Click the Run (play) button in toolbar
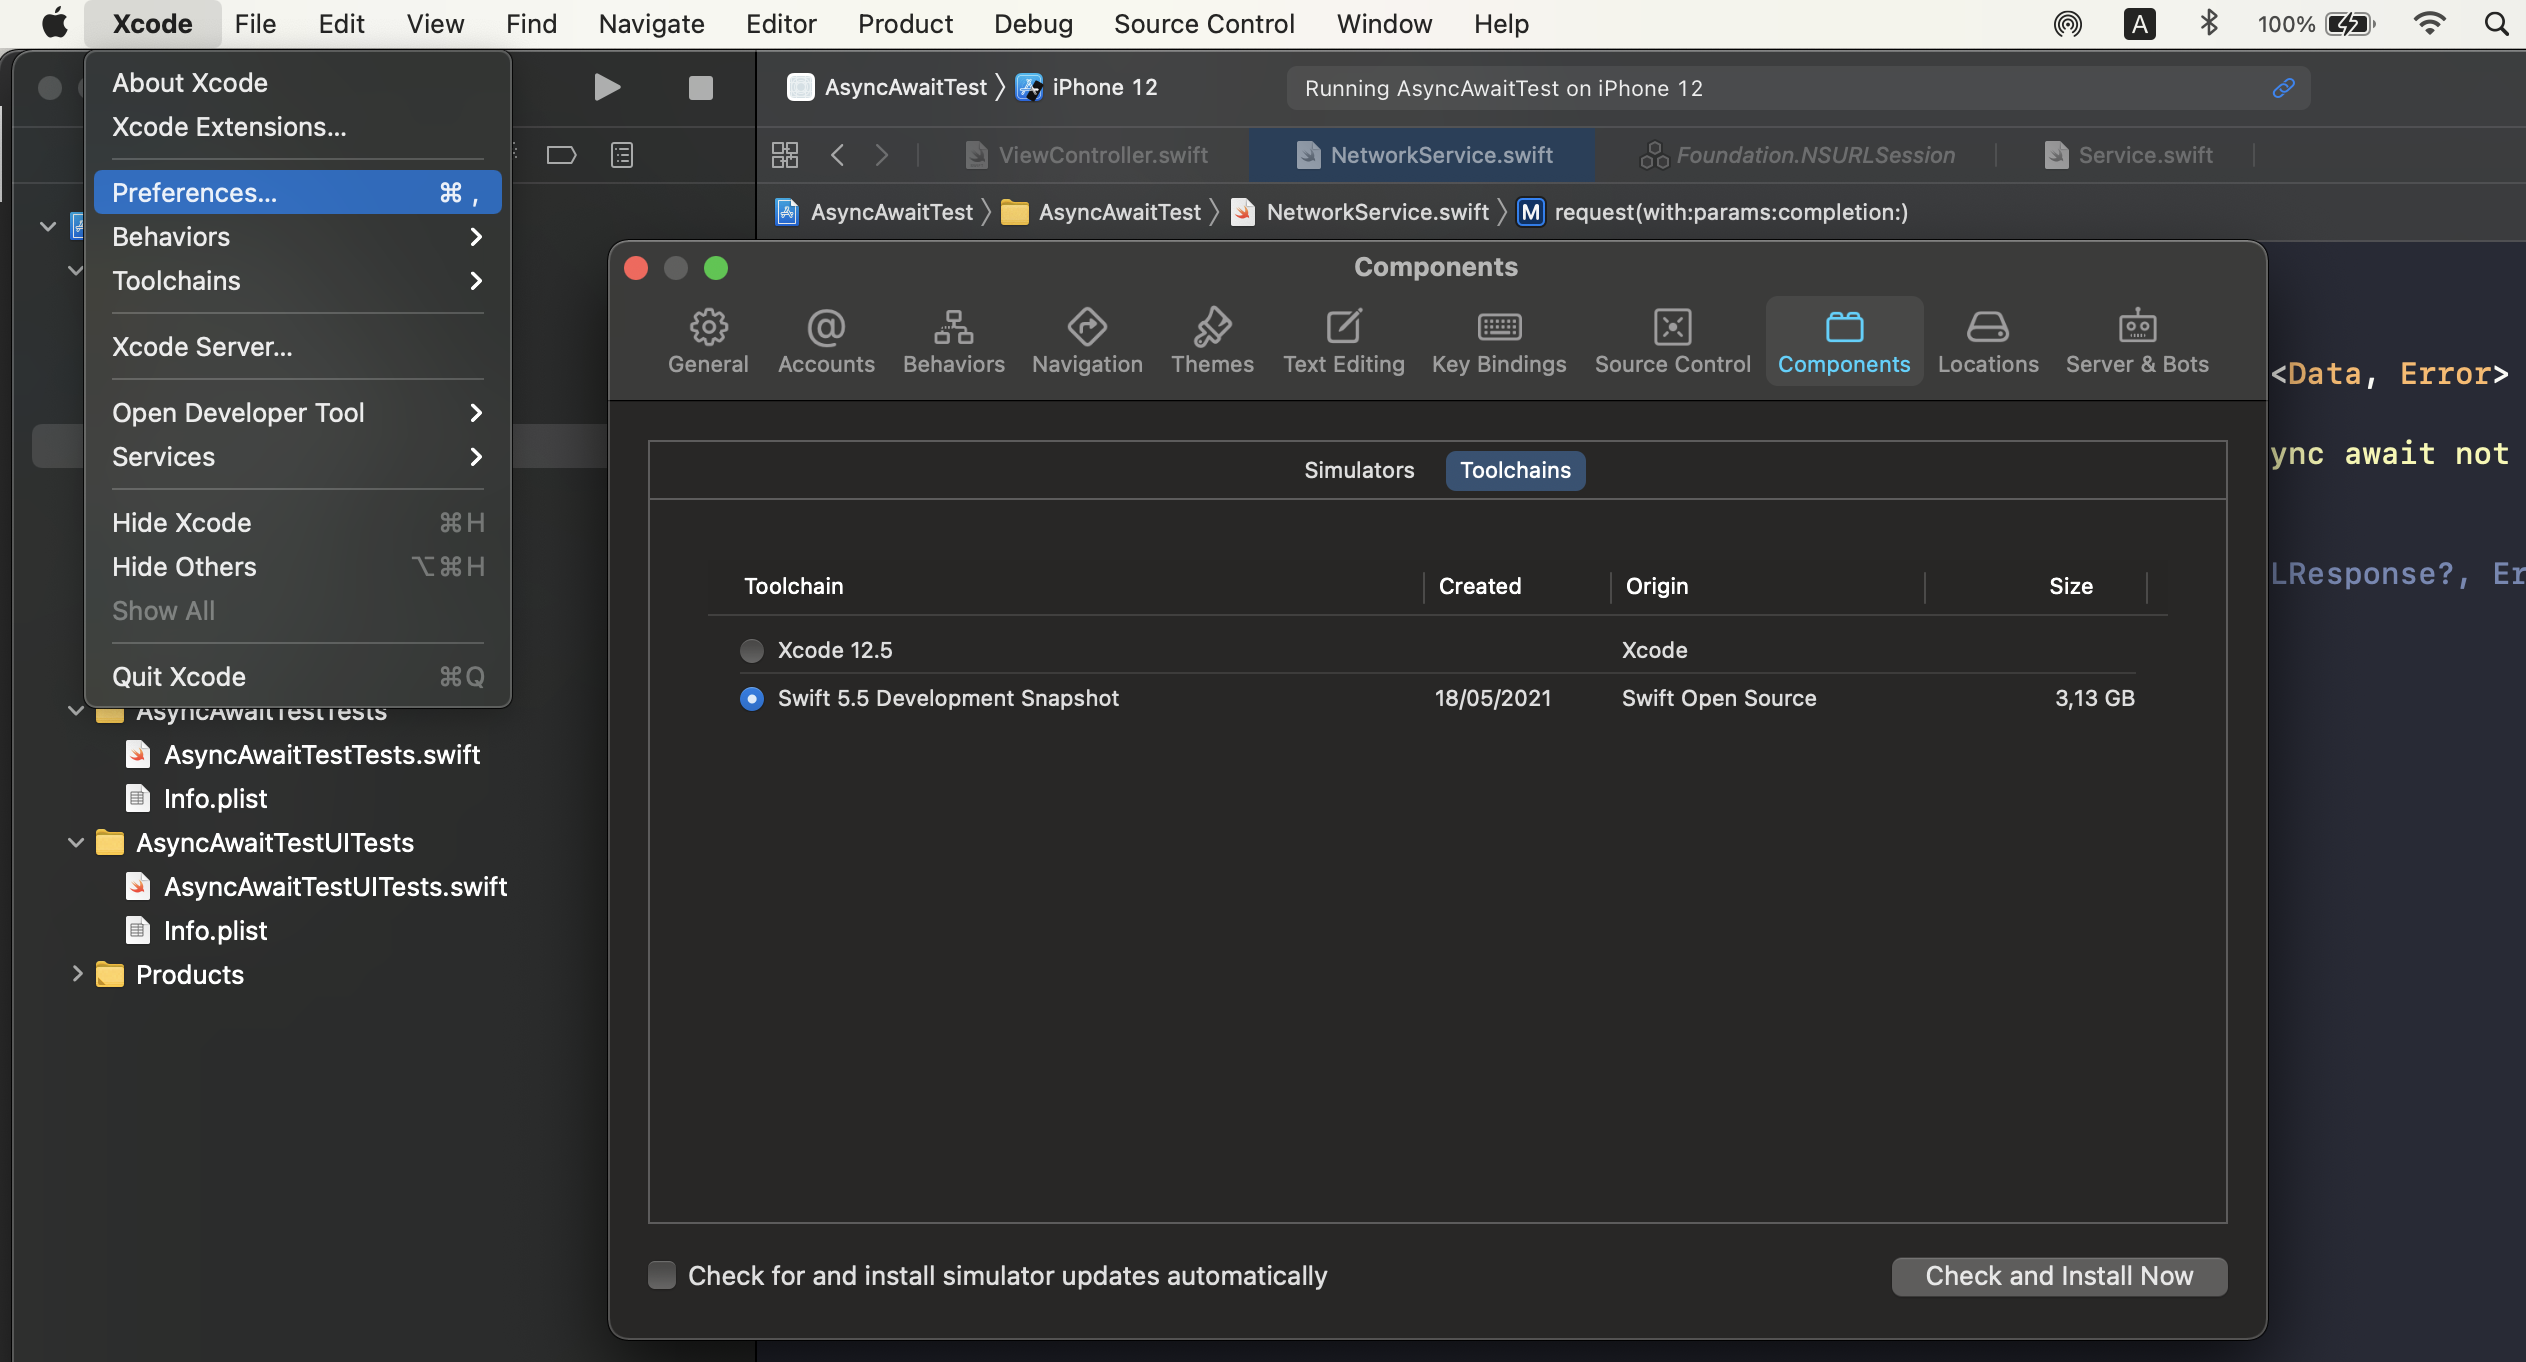 tap(607, 88)
